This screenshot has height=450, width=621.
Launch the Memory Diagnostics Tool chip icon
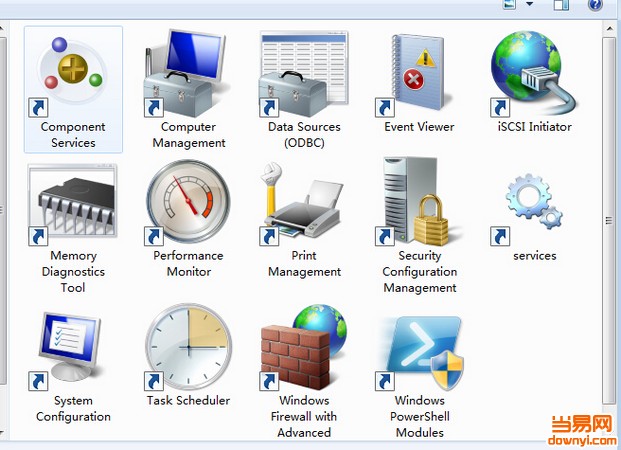73,205
